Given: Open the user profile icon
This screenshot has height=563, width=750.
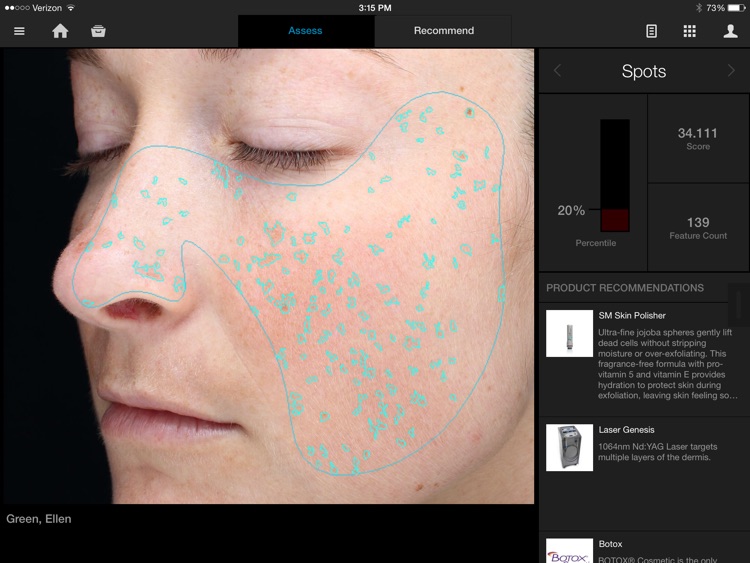Looking at the screenshot, I should [x=730, y=31].
